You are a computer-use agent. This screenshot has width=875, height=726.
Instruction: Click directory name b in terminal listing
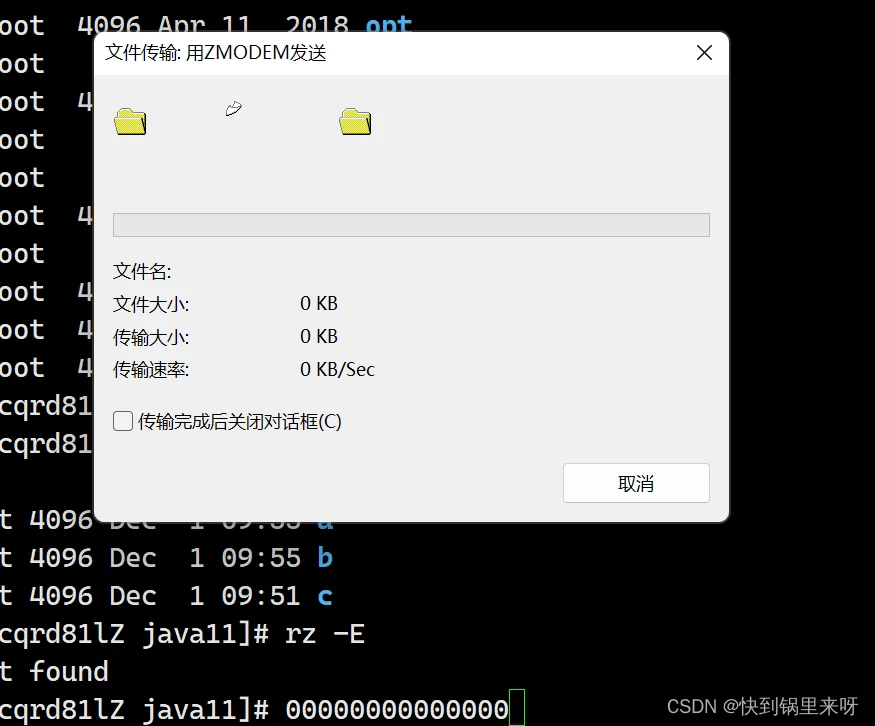[x=325, y=558]
